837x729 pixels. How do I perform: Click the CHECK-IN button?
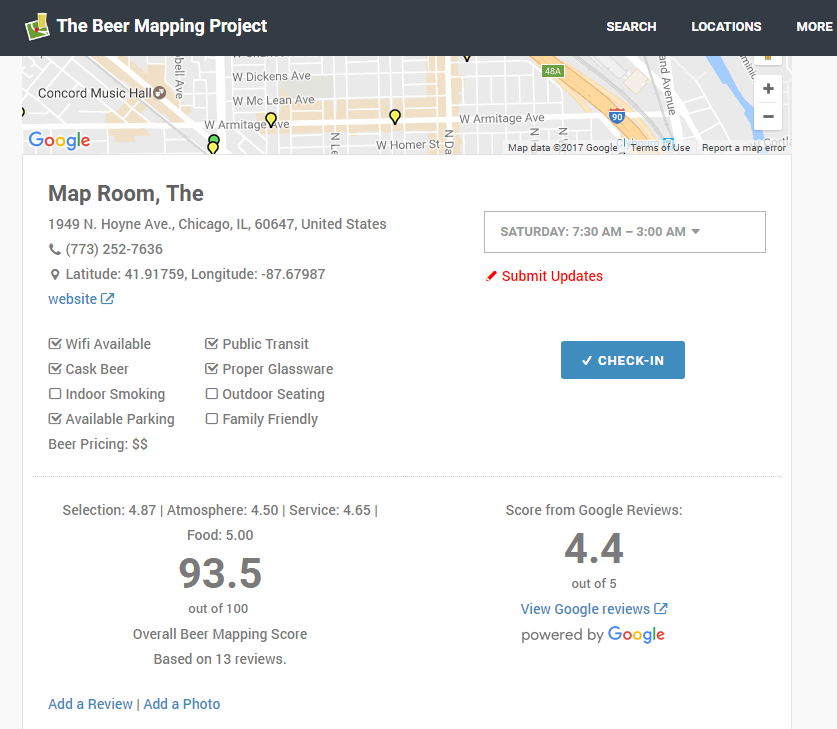[622, 360]
